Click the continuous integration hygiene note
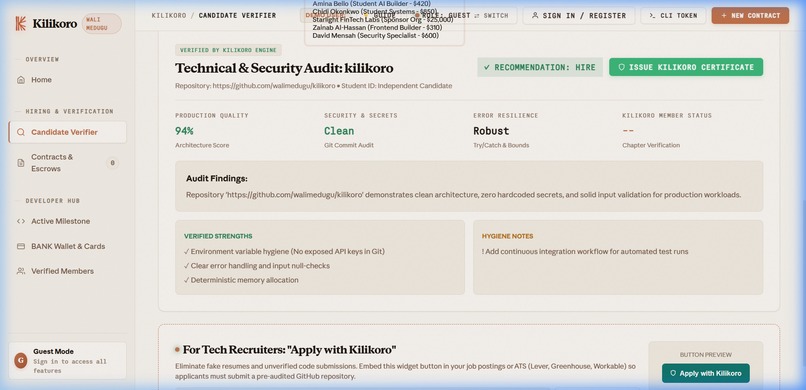 [585, 251]
